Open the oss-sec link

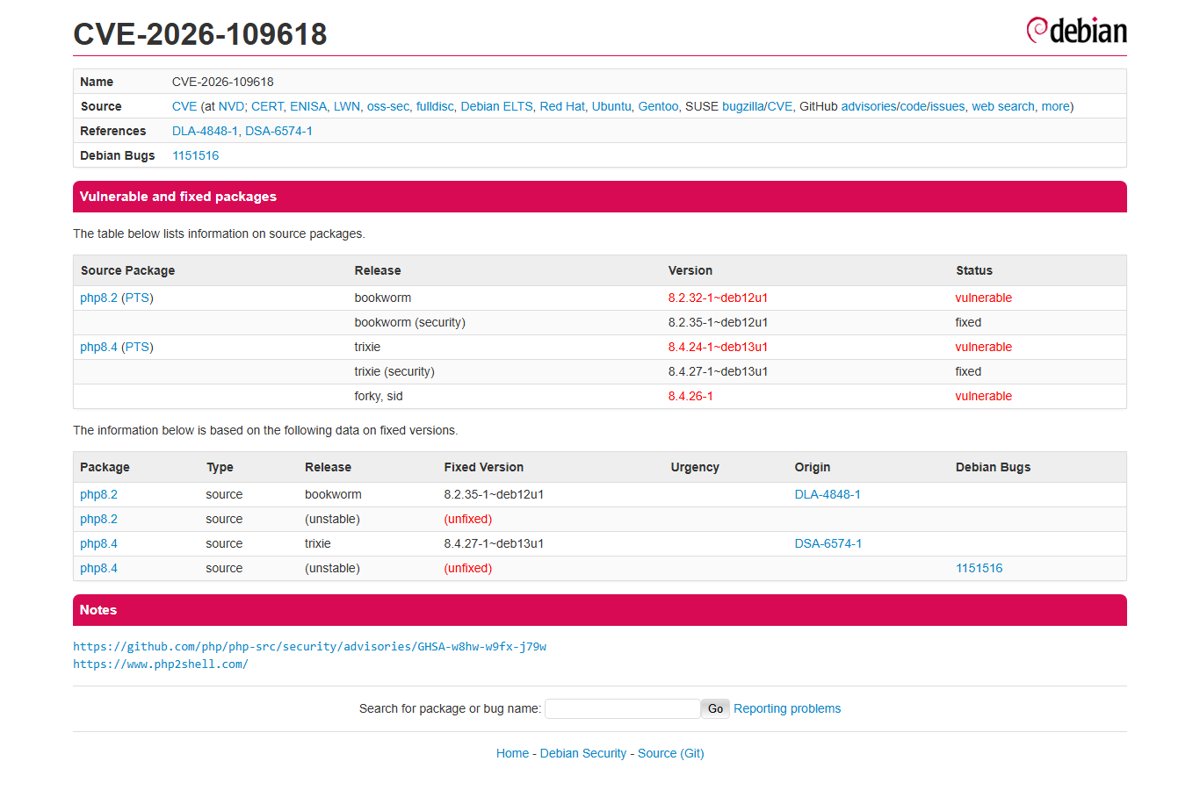tap(388, 106)
